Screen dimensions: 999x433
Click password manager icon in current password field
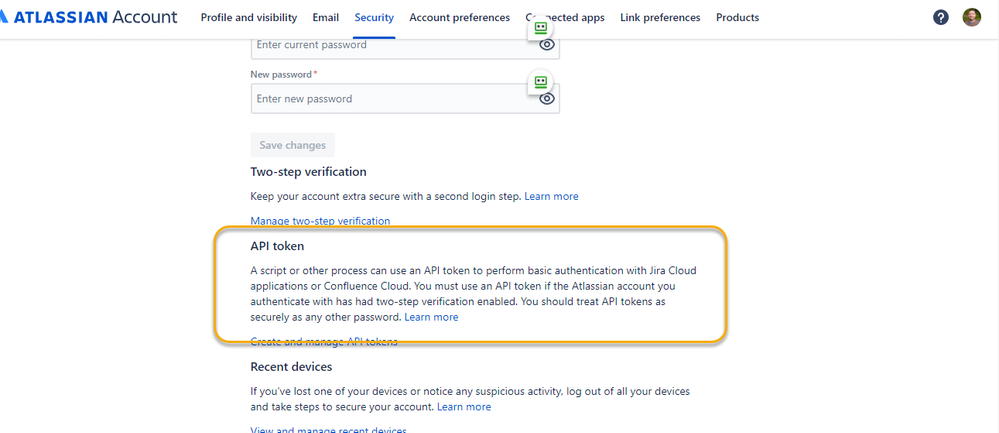(540, 28)
